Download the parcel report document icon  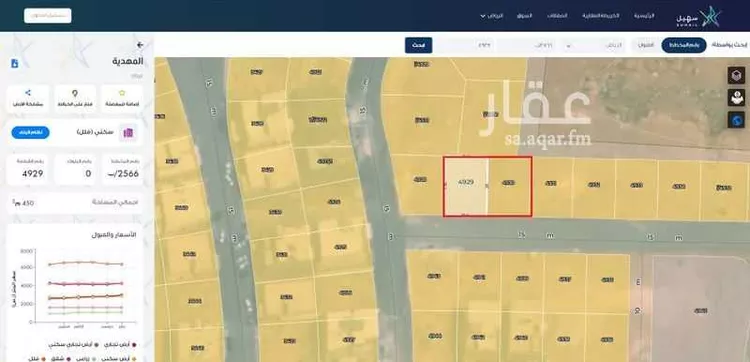(x=14, y=63)
